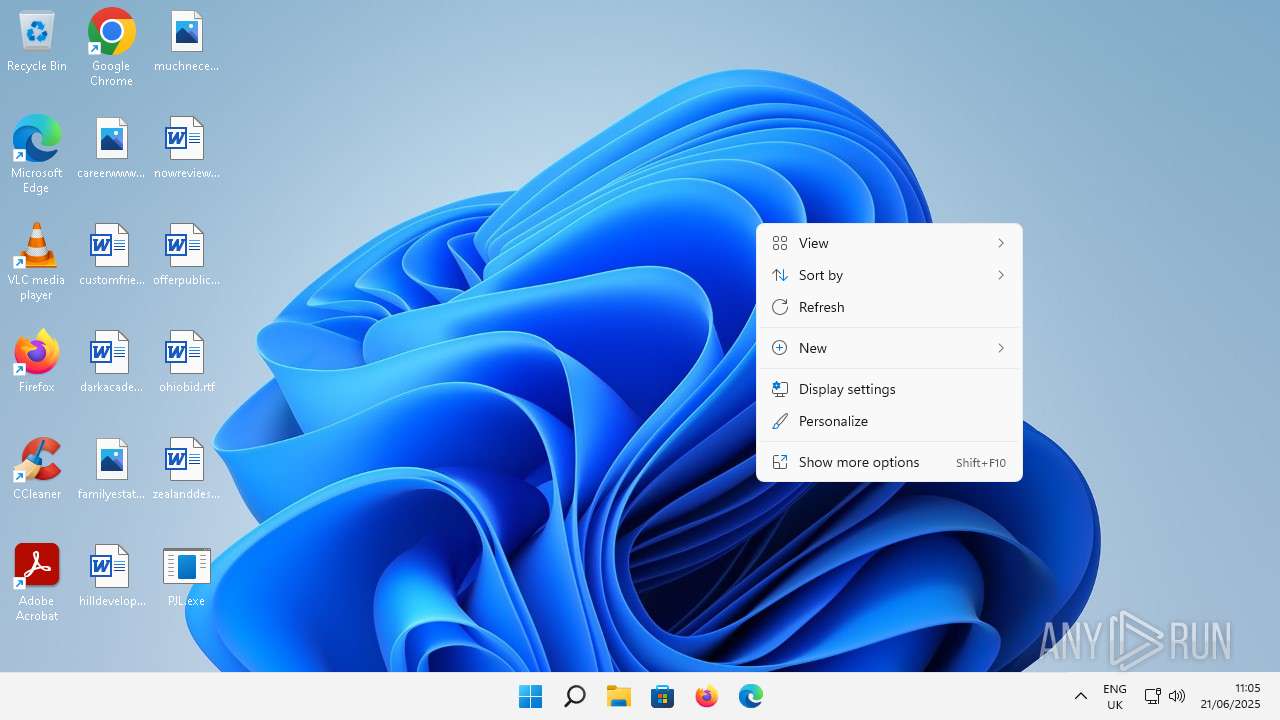Open the clock showing 11:05
Image resolution: width=1280 pixels, height=720 pixels.
pos(1230,696)
